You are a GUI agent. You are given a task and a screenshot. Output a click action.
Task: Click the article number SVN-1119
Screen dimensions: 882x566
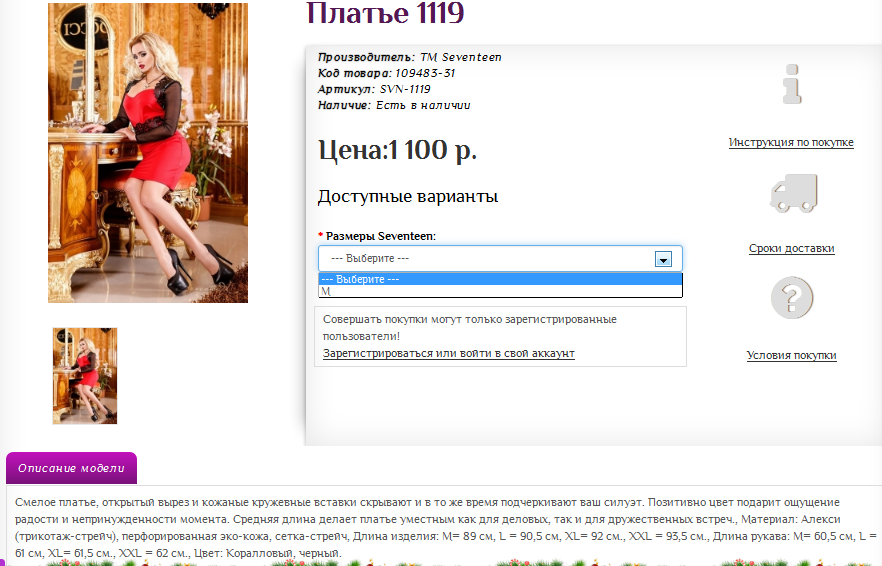[x=405, y=89]
